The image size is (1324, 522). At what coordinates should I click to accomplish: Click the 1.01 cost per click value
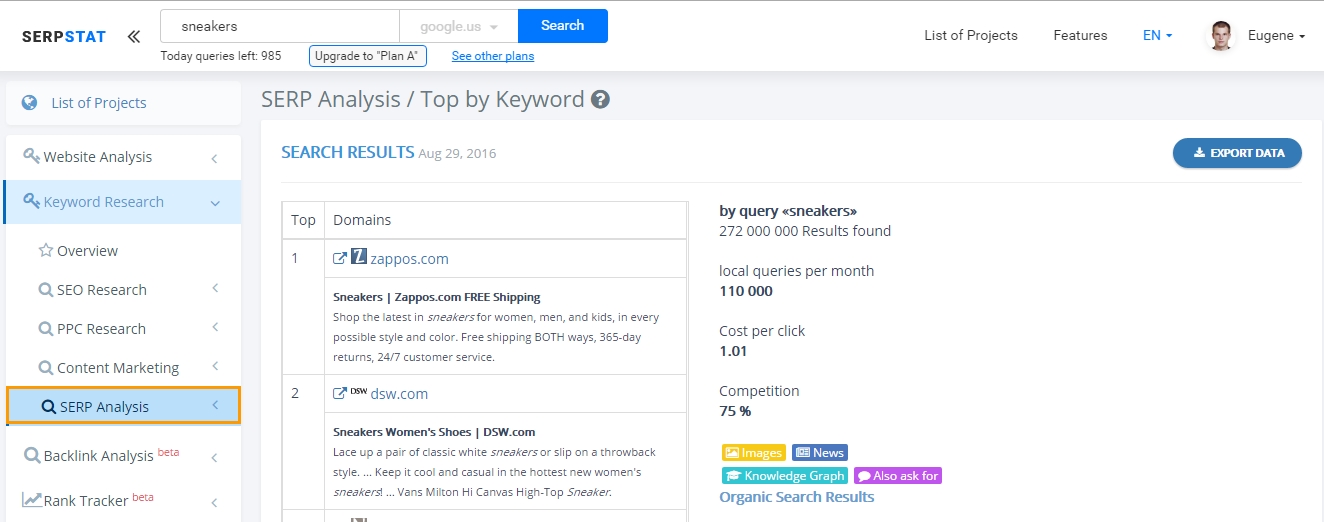733,351
